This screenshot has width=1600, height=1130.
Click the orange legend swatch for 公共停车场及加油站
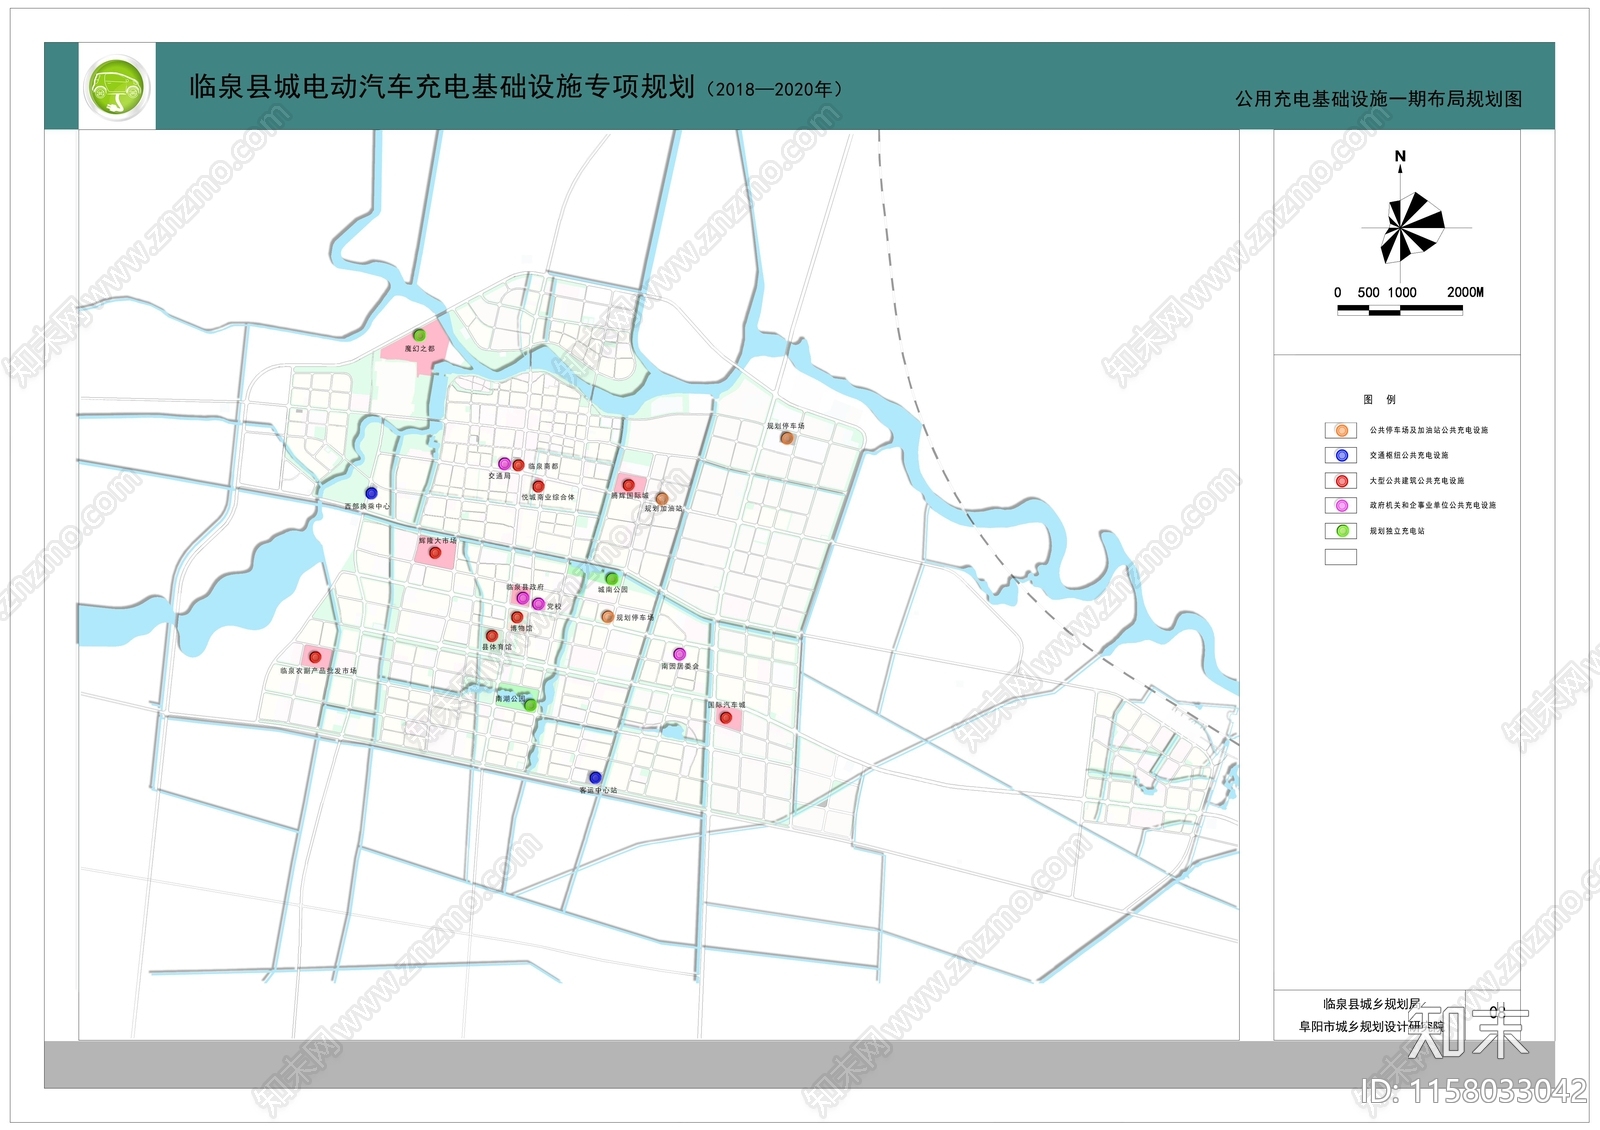tap(1341, 431)
